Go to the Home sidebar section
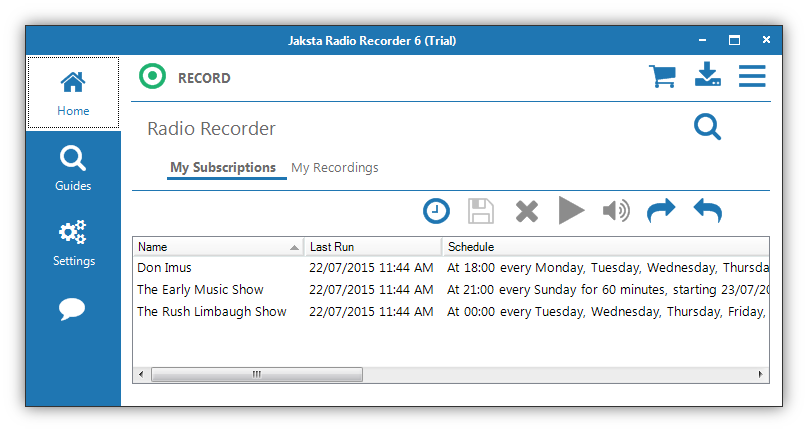 tap(73, 93)
